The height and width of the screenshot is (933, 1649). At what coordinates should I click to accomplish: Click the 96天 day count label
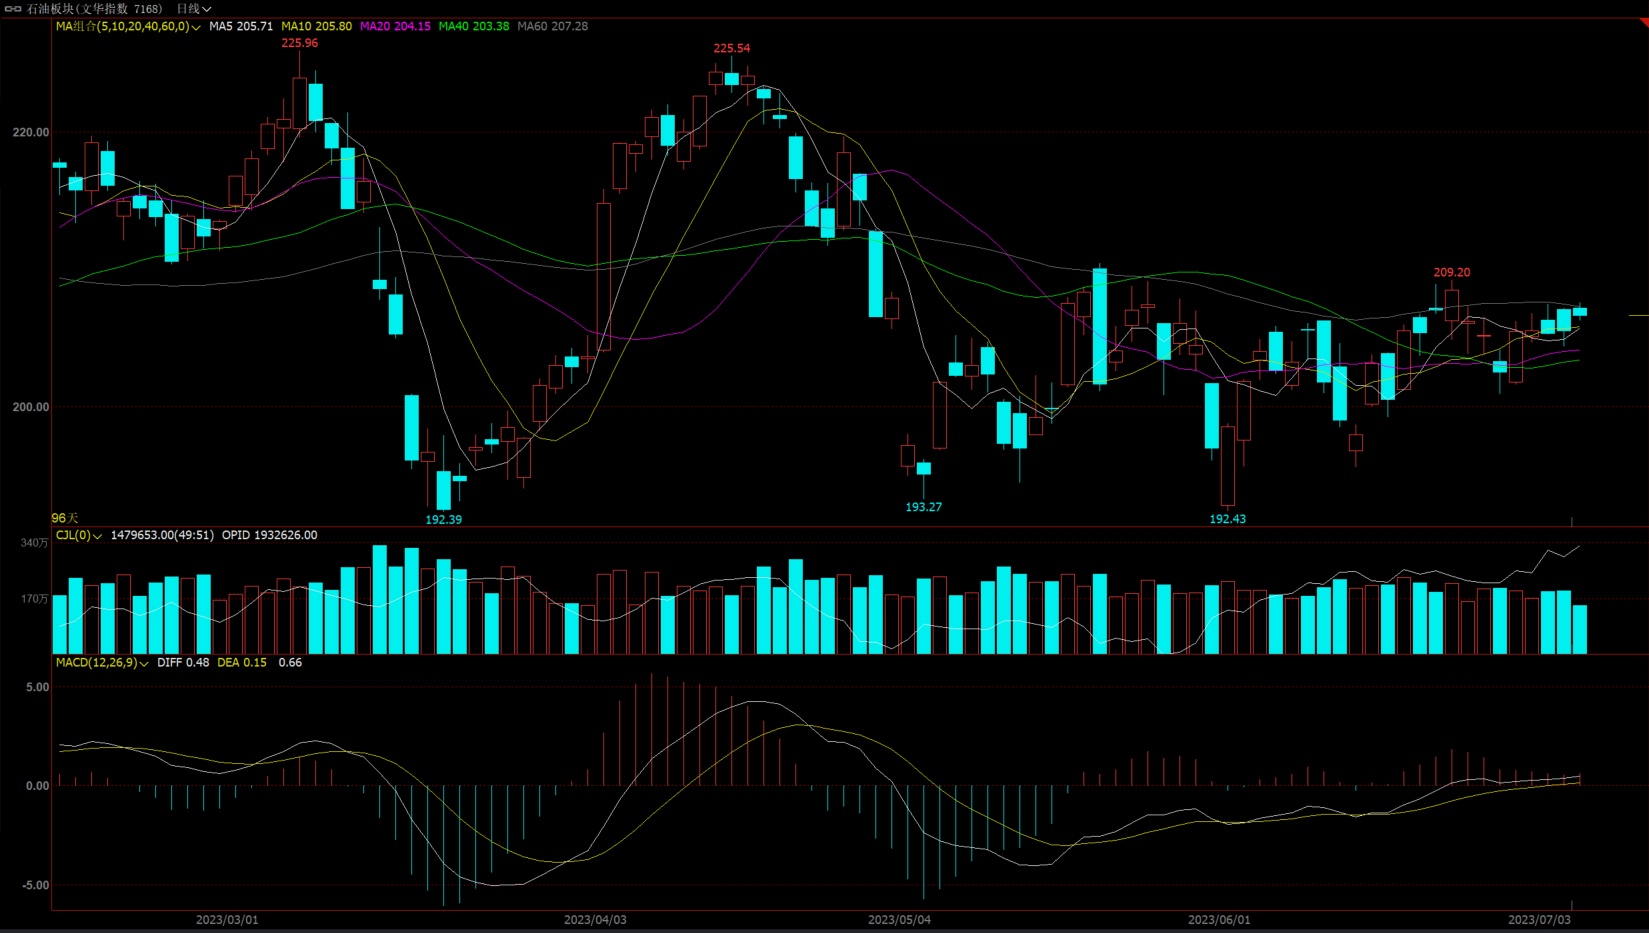click(65, 518)
